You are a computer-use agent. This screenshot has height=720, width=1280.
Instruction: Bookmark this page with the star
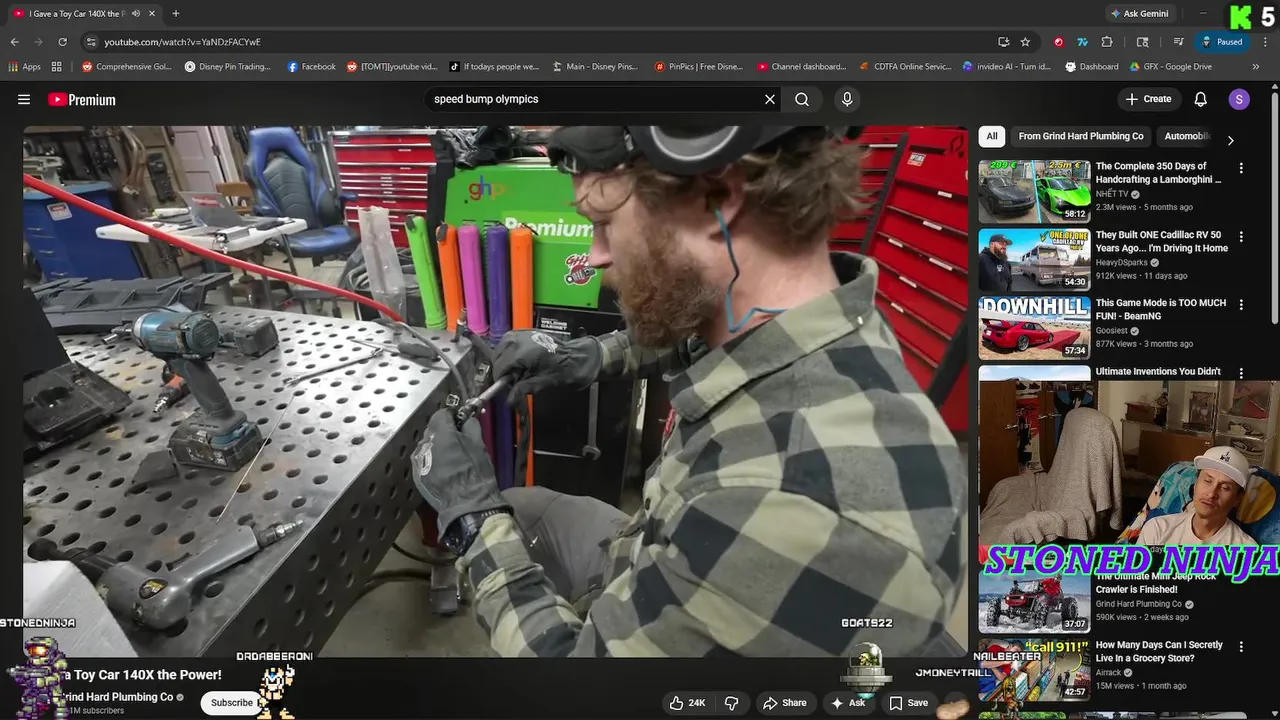point(1025,42)
